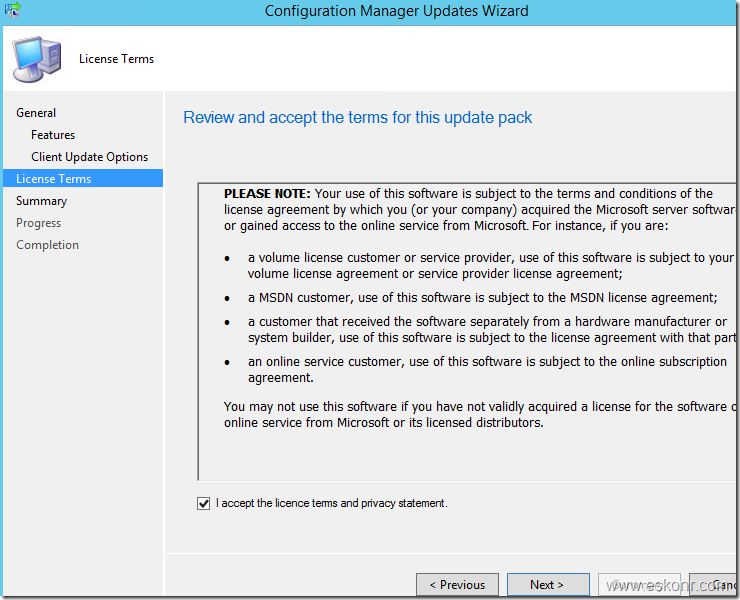Jump to the Summary step
Viewport: 740px width, 600px height.
[x=41, y=201]
